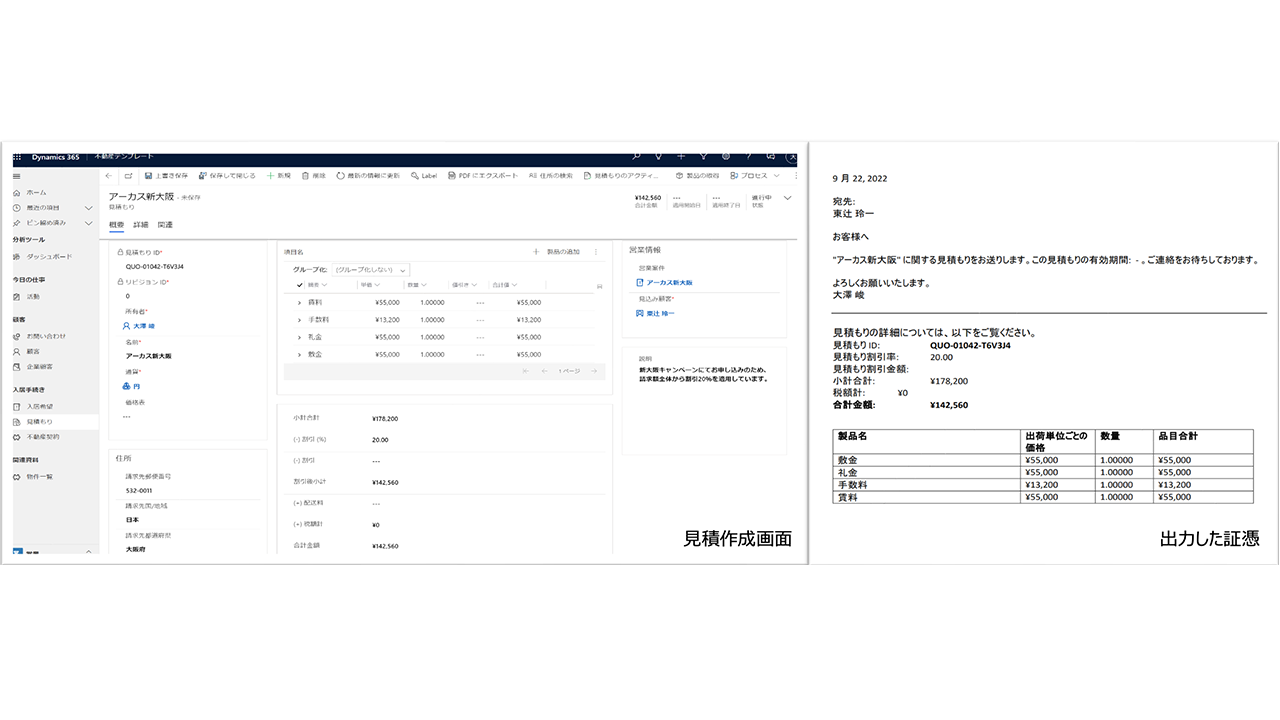Expand the 手数料 row in the grid
This screenshot has height=720, width=1280.
299,320
